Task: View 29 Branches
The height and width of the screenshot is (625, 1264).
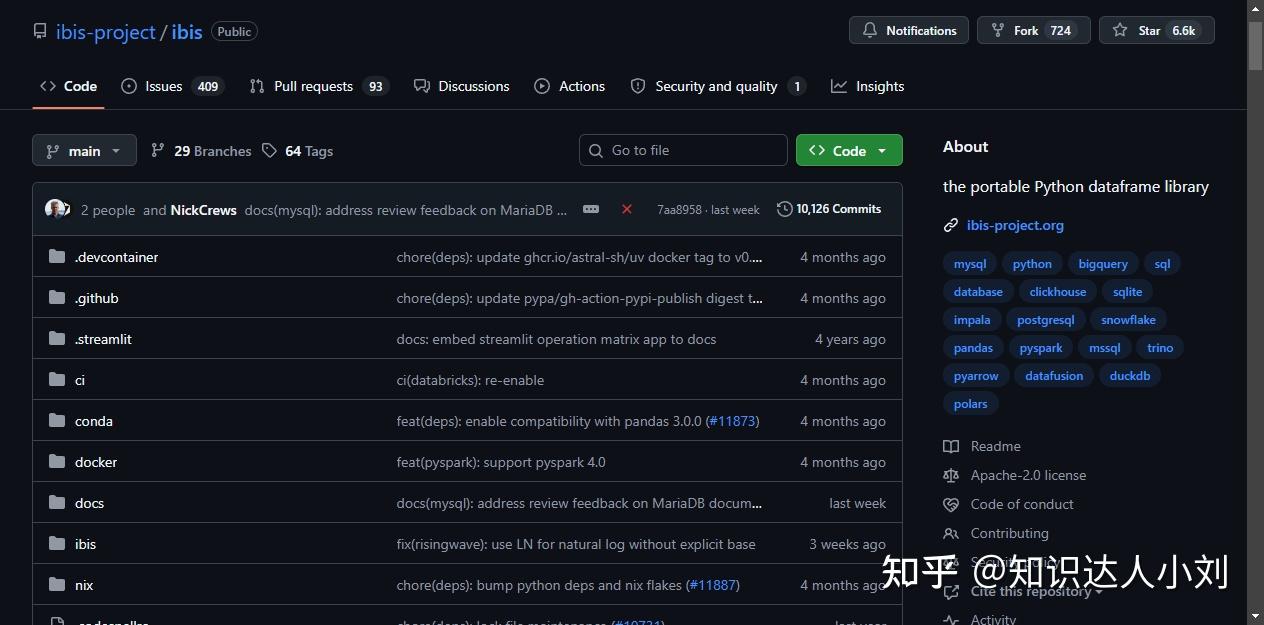Action: tap(201, 151)
